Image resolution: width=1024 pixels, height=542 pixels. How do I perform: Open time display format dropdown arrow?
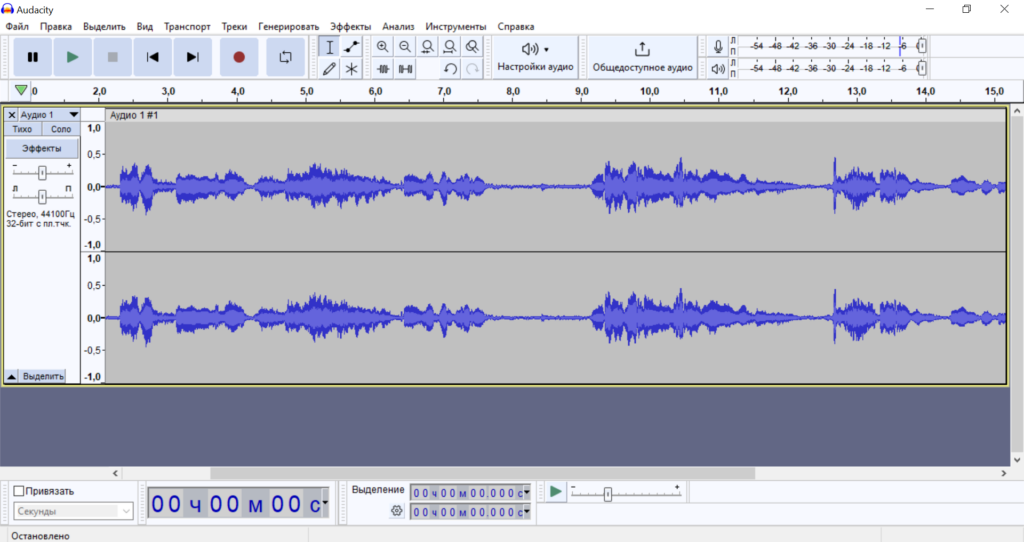(325, 503)
